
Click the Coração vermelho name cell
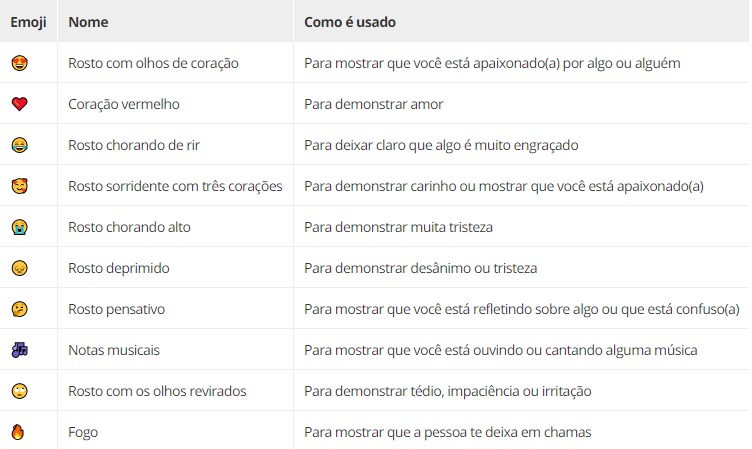(x=124, y=104)
